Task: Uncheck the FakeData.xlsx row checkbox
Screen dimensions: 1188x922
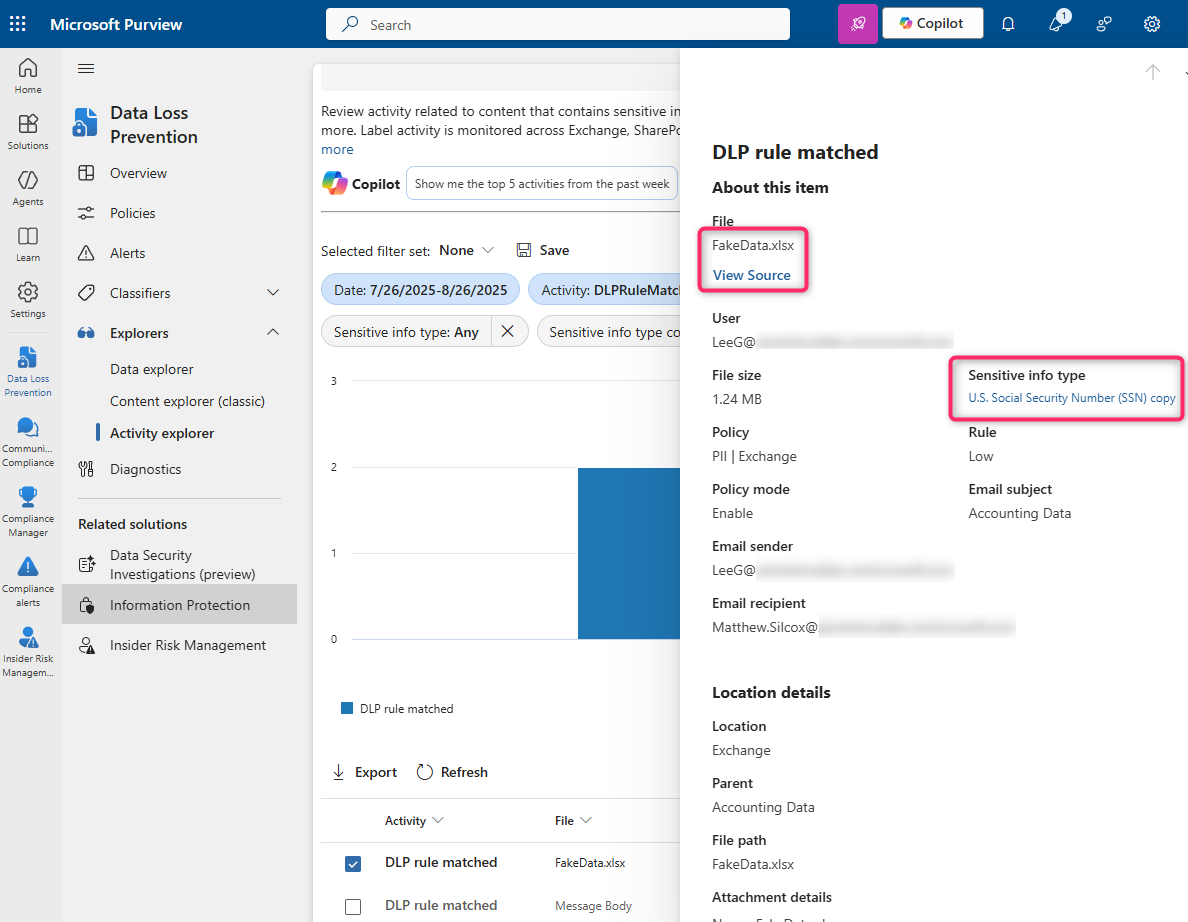Action: tap(353, 864)
